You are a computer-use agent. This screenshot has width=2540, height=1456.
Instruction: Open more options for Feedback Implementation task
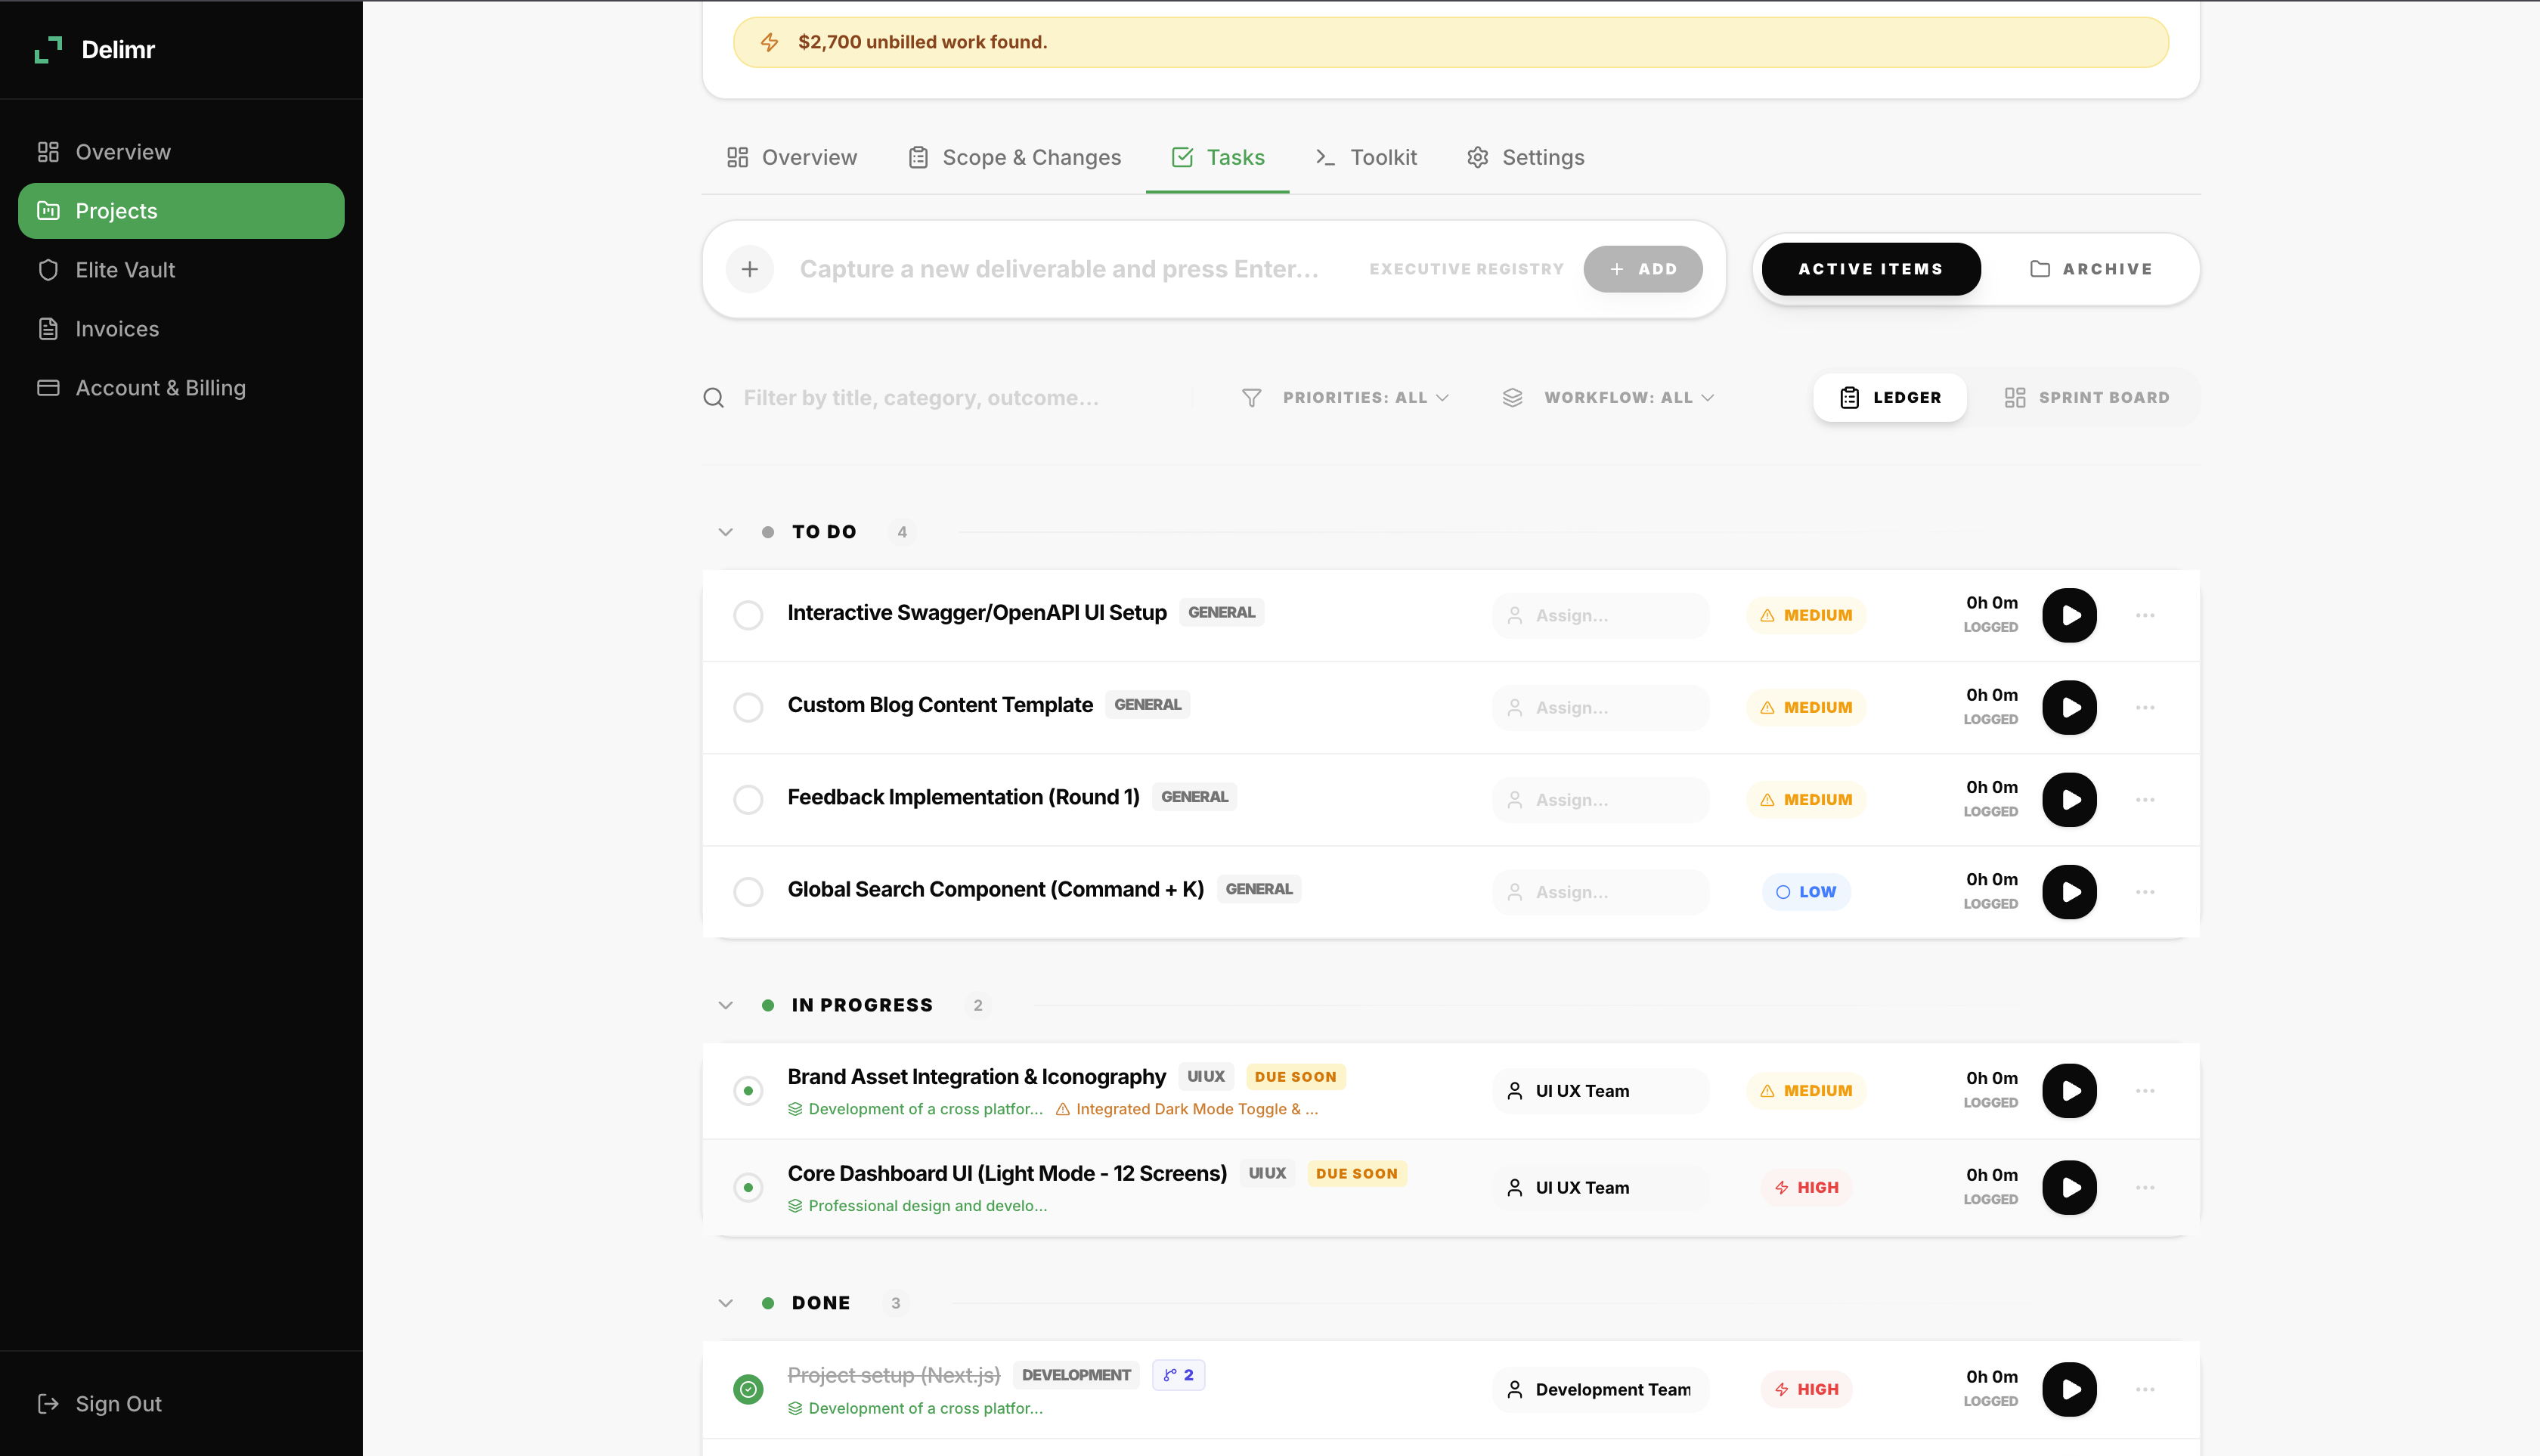pos(2144,800)
